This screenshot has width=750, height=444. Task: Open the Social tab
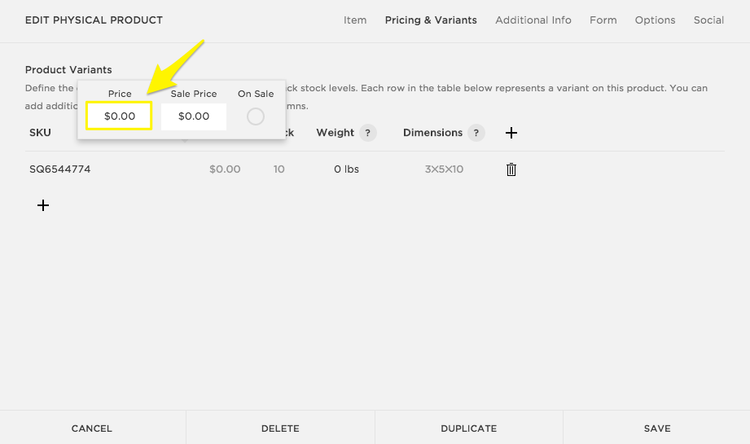point(709,20)
